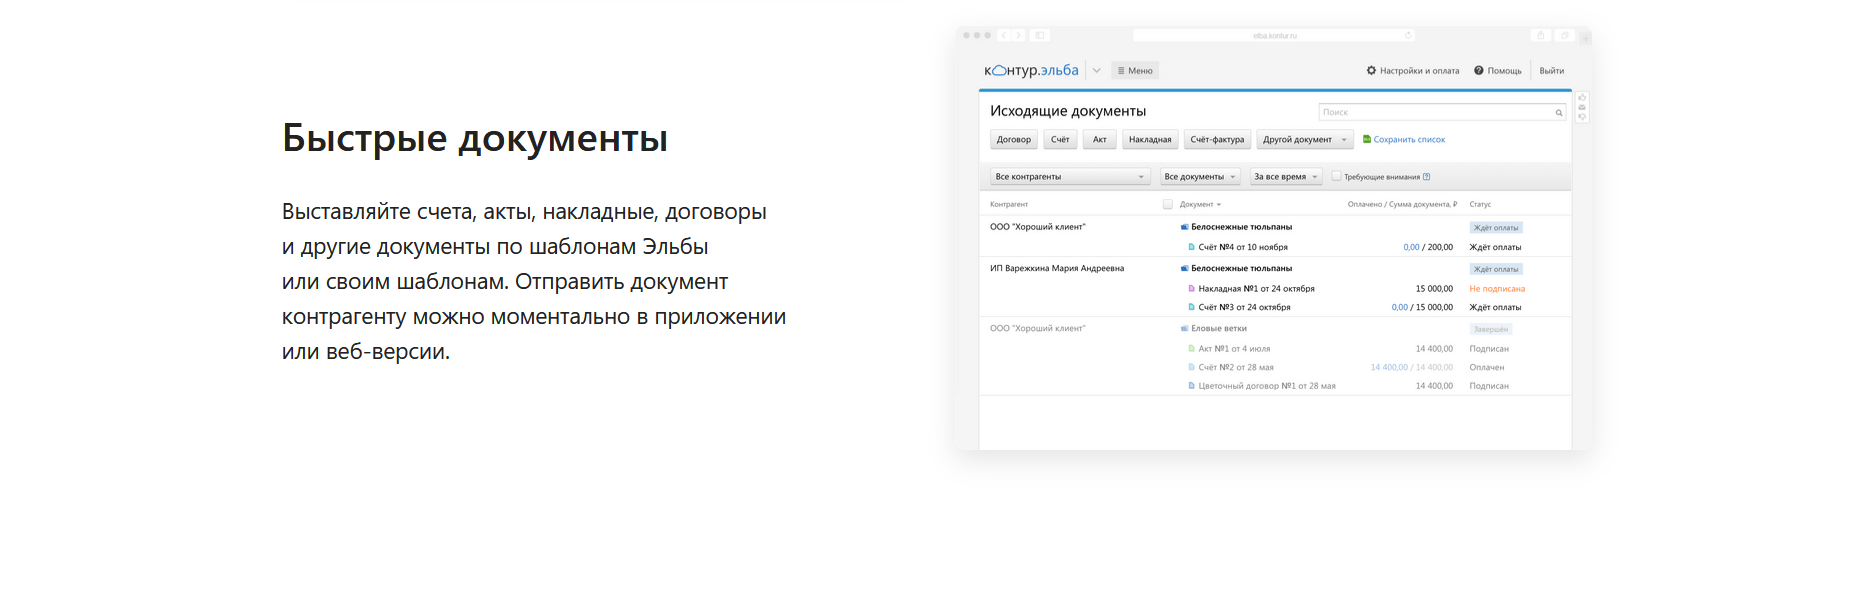Click the browser reload icon
Viewport: 1874px width, 601px height.
[x=1408, y=35]
